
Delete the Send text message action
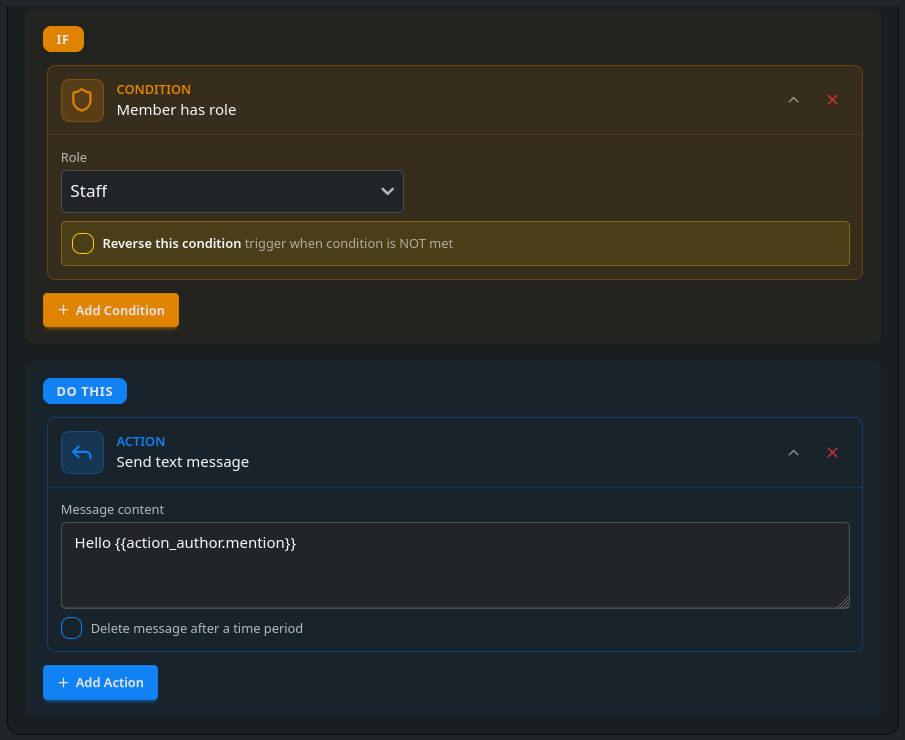(x=832, y=452)
